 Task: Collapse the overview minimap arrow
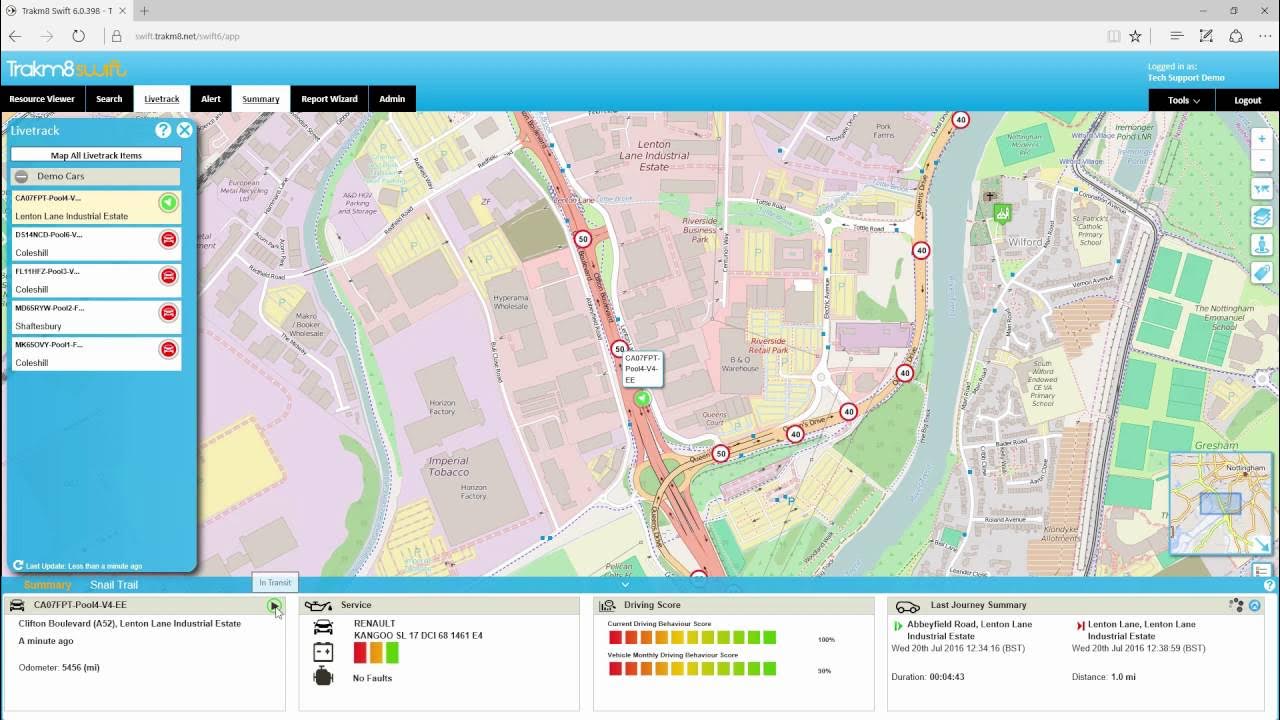click(1262, 545)
